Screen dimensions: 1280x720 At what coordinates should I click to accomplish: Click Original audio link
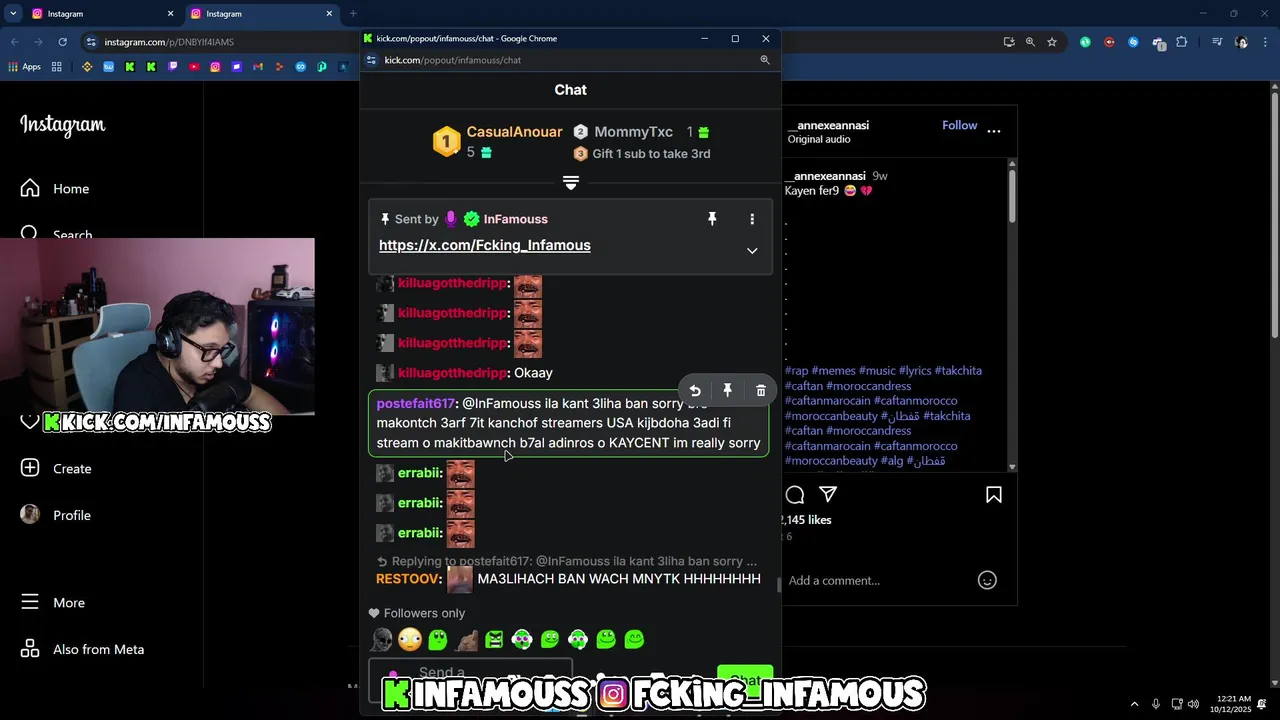(x=819, y=139)
